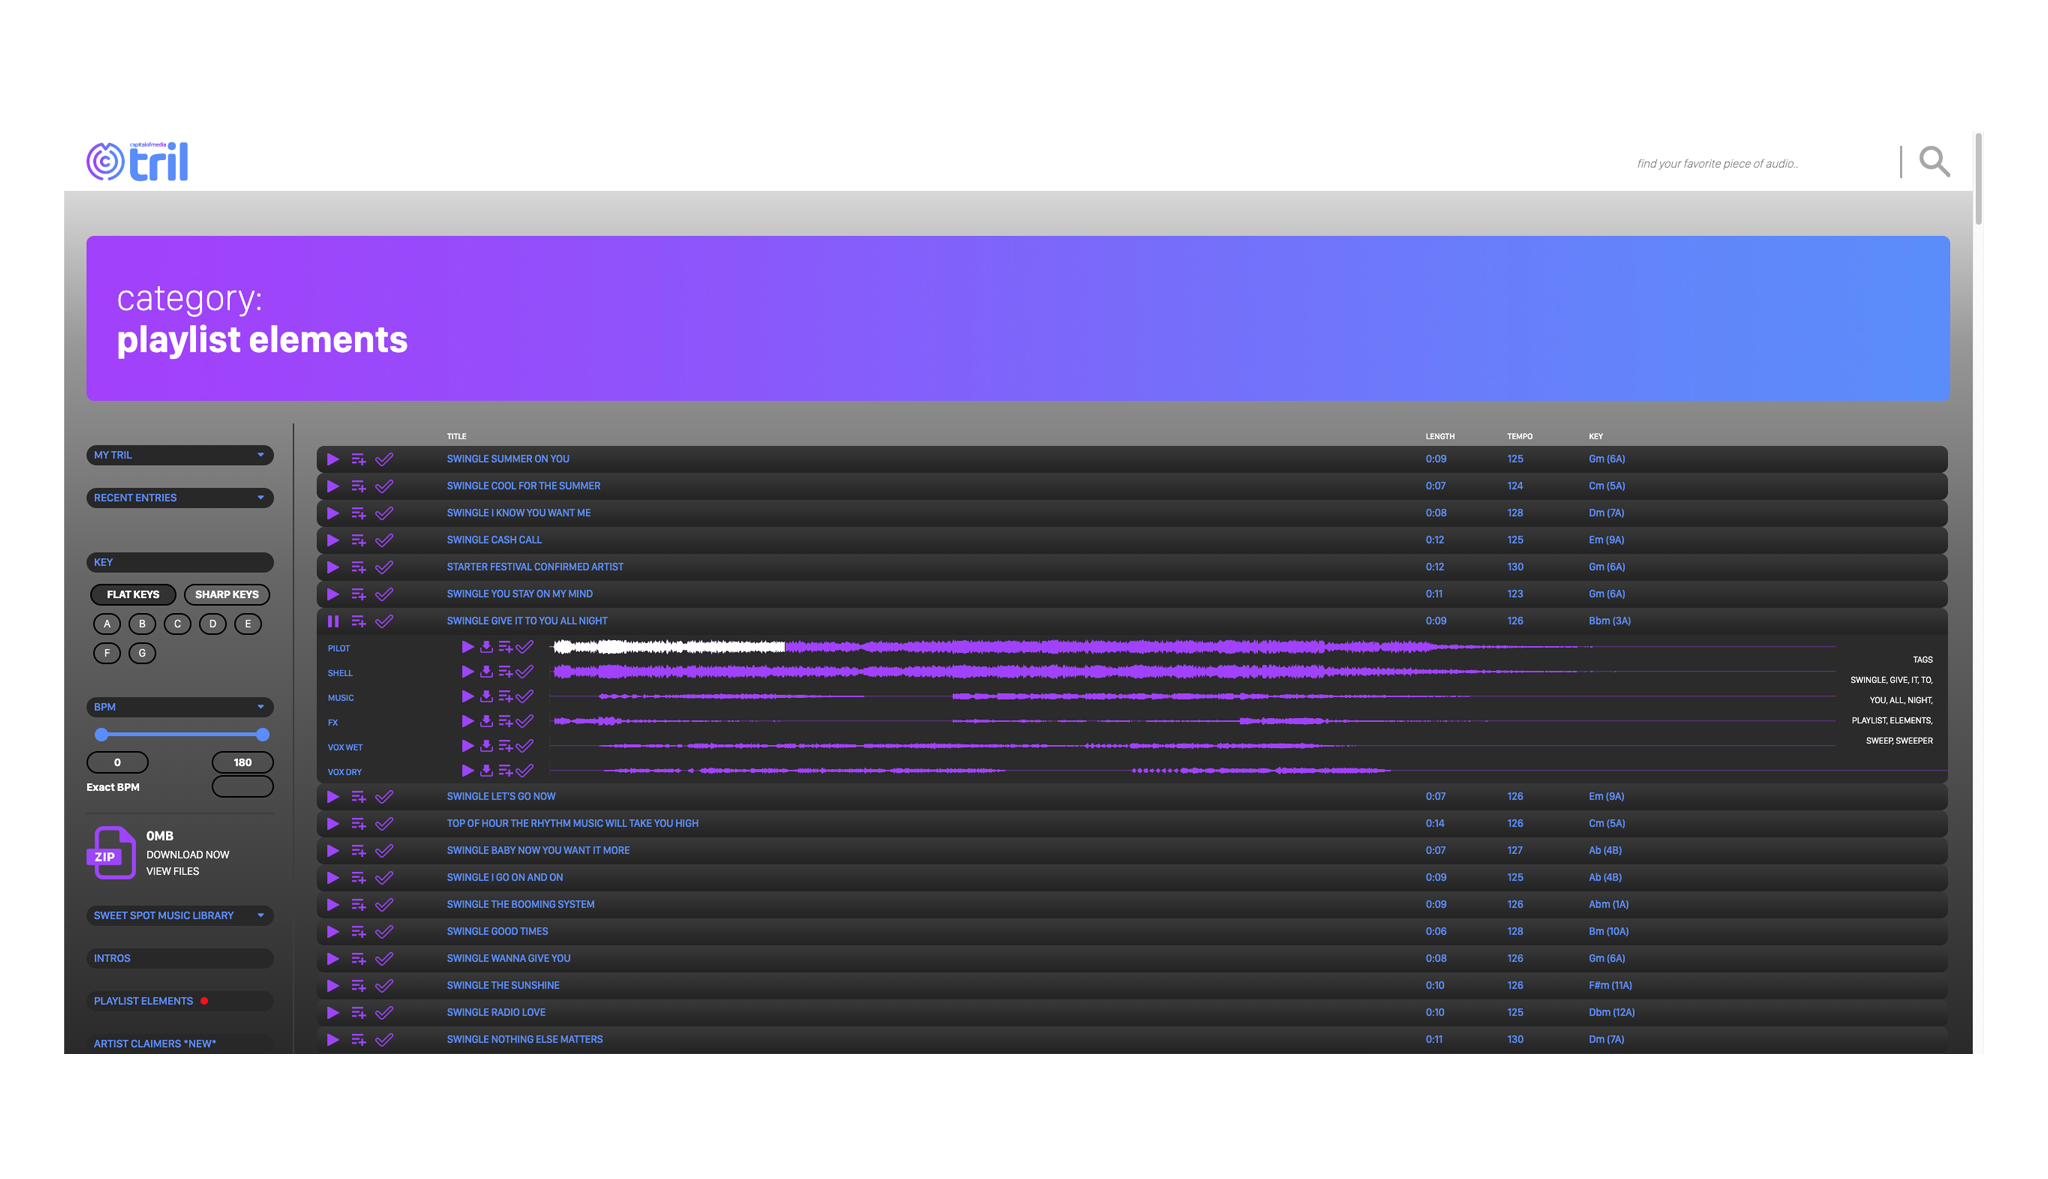The width and height of the screenshot is (2048, 1179).
Task: Add Swingle Good Times to playlist
Action: pos(358,932)
